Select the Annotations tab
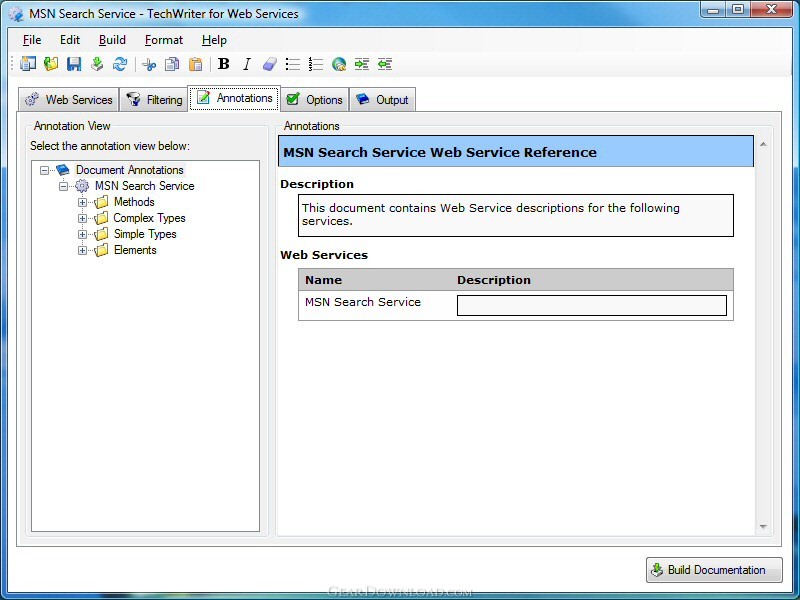800x600 pixels. (234, 98)
